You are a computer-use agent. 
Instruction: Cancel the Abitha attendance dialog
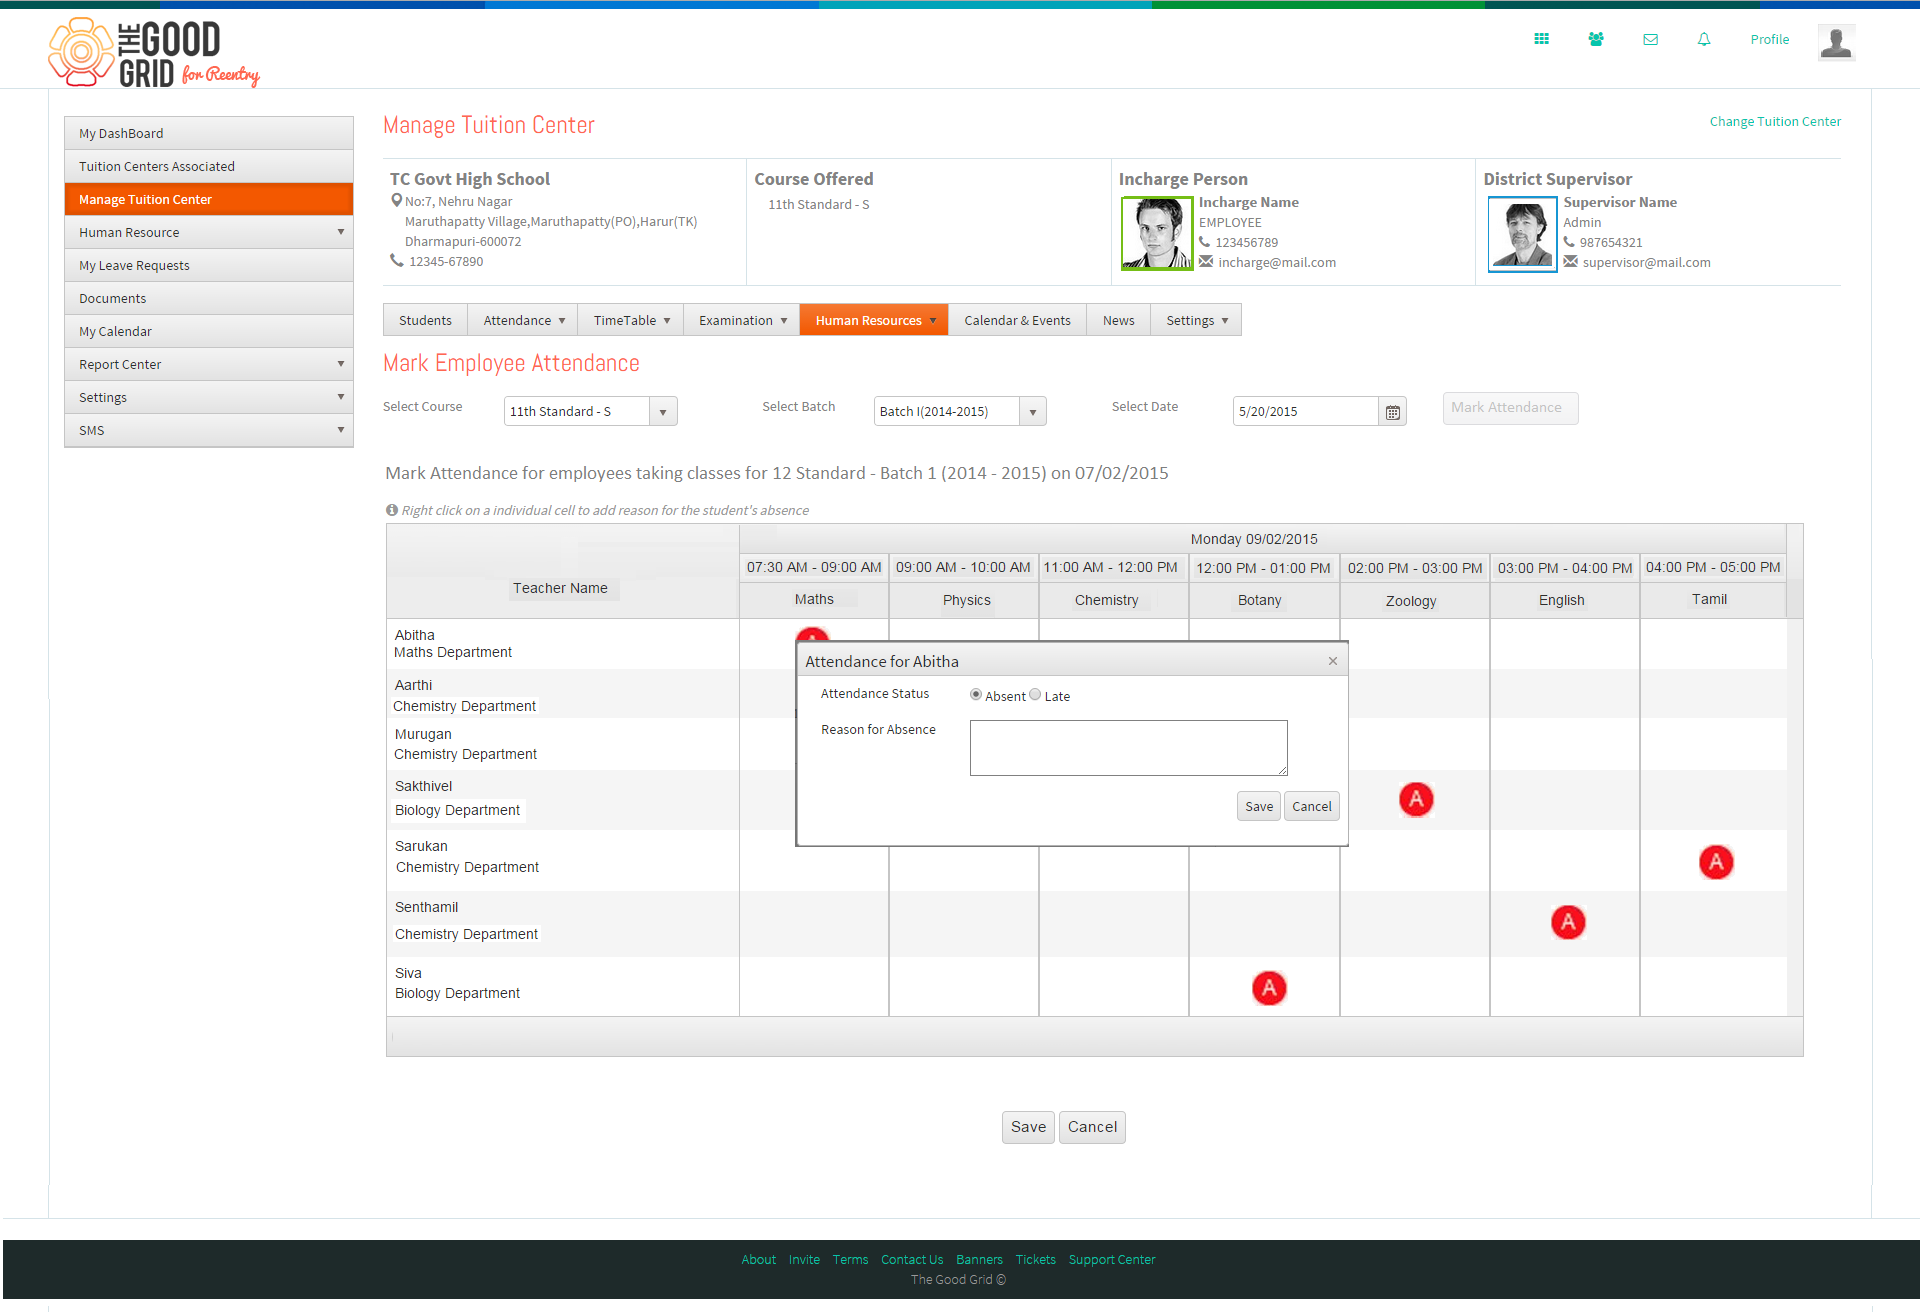coord(1311,806)
